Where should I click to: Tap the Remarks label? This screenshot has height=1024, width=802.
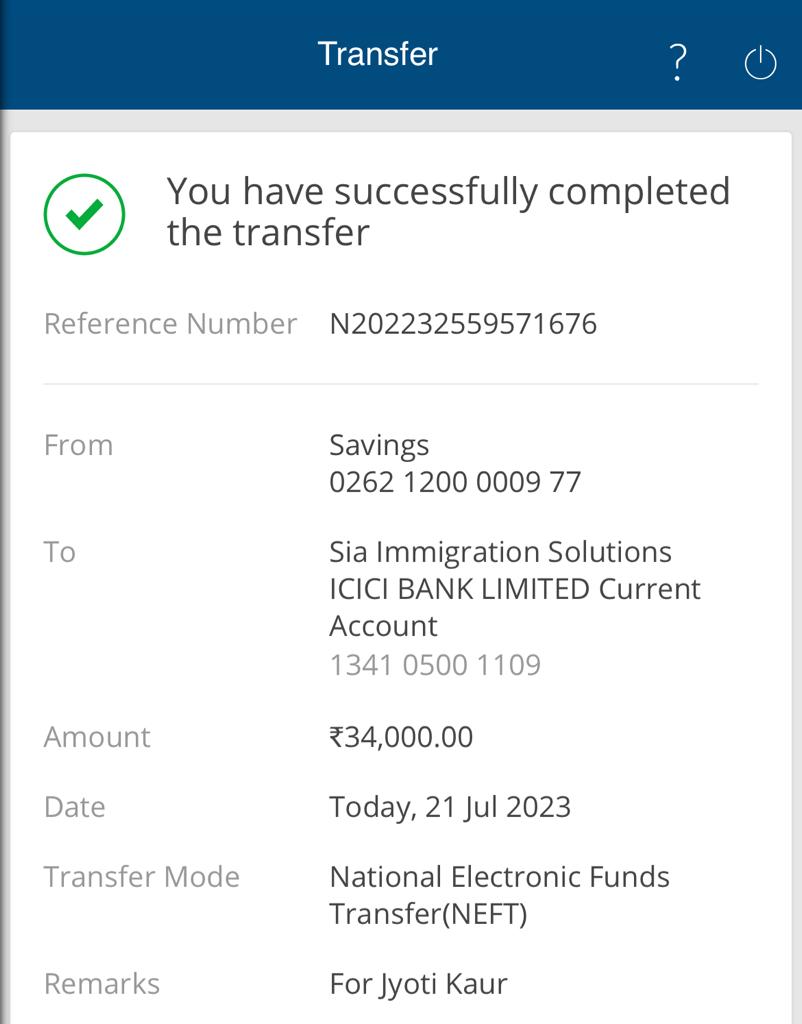(102, 984)
